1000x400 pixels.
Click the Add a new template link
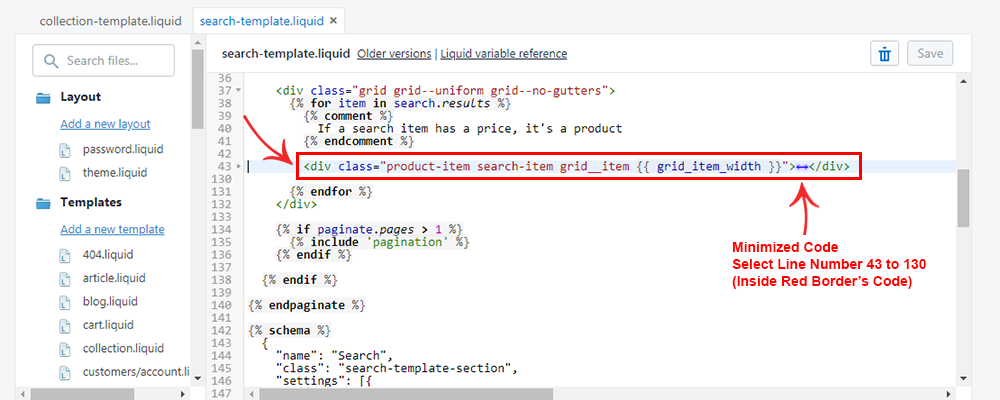tap(112, 229)
